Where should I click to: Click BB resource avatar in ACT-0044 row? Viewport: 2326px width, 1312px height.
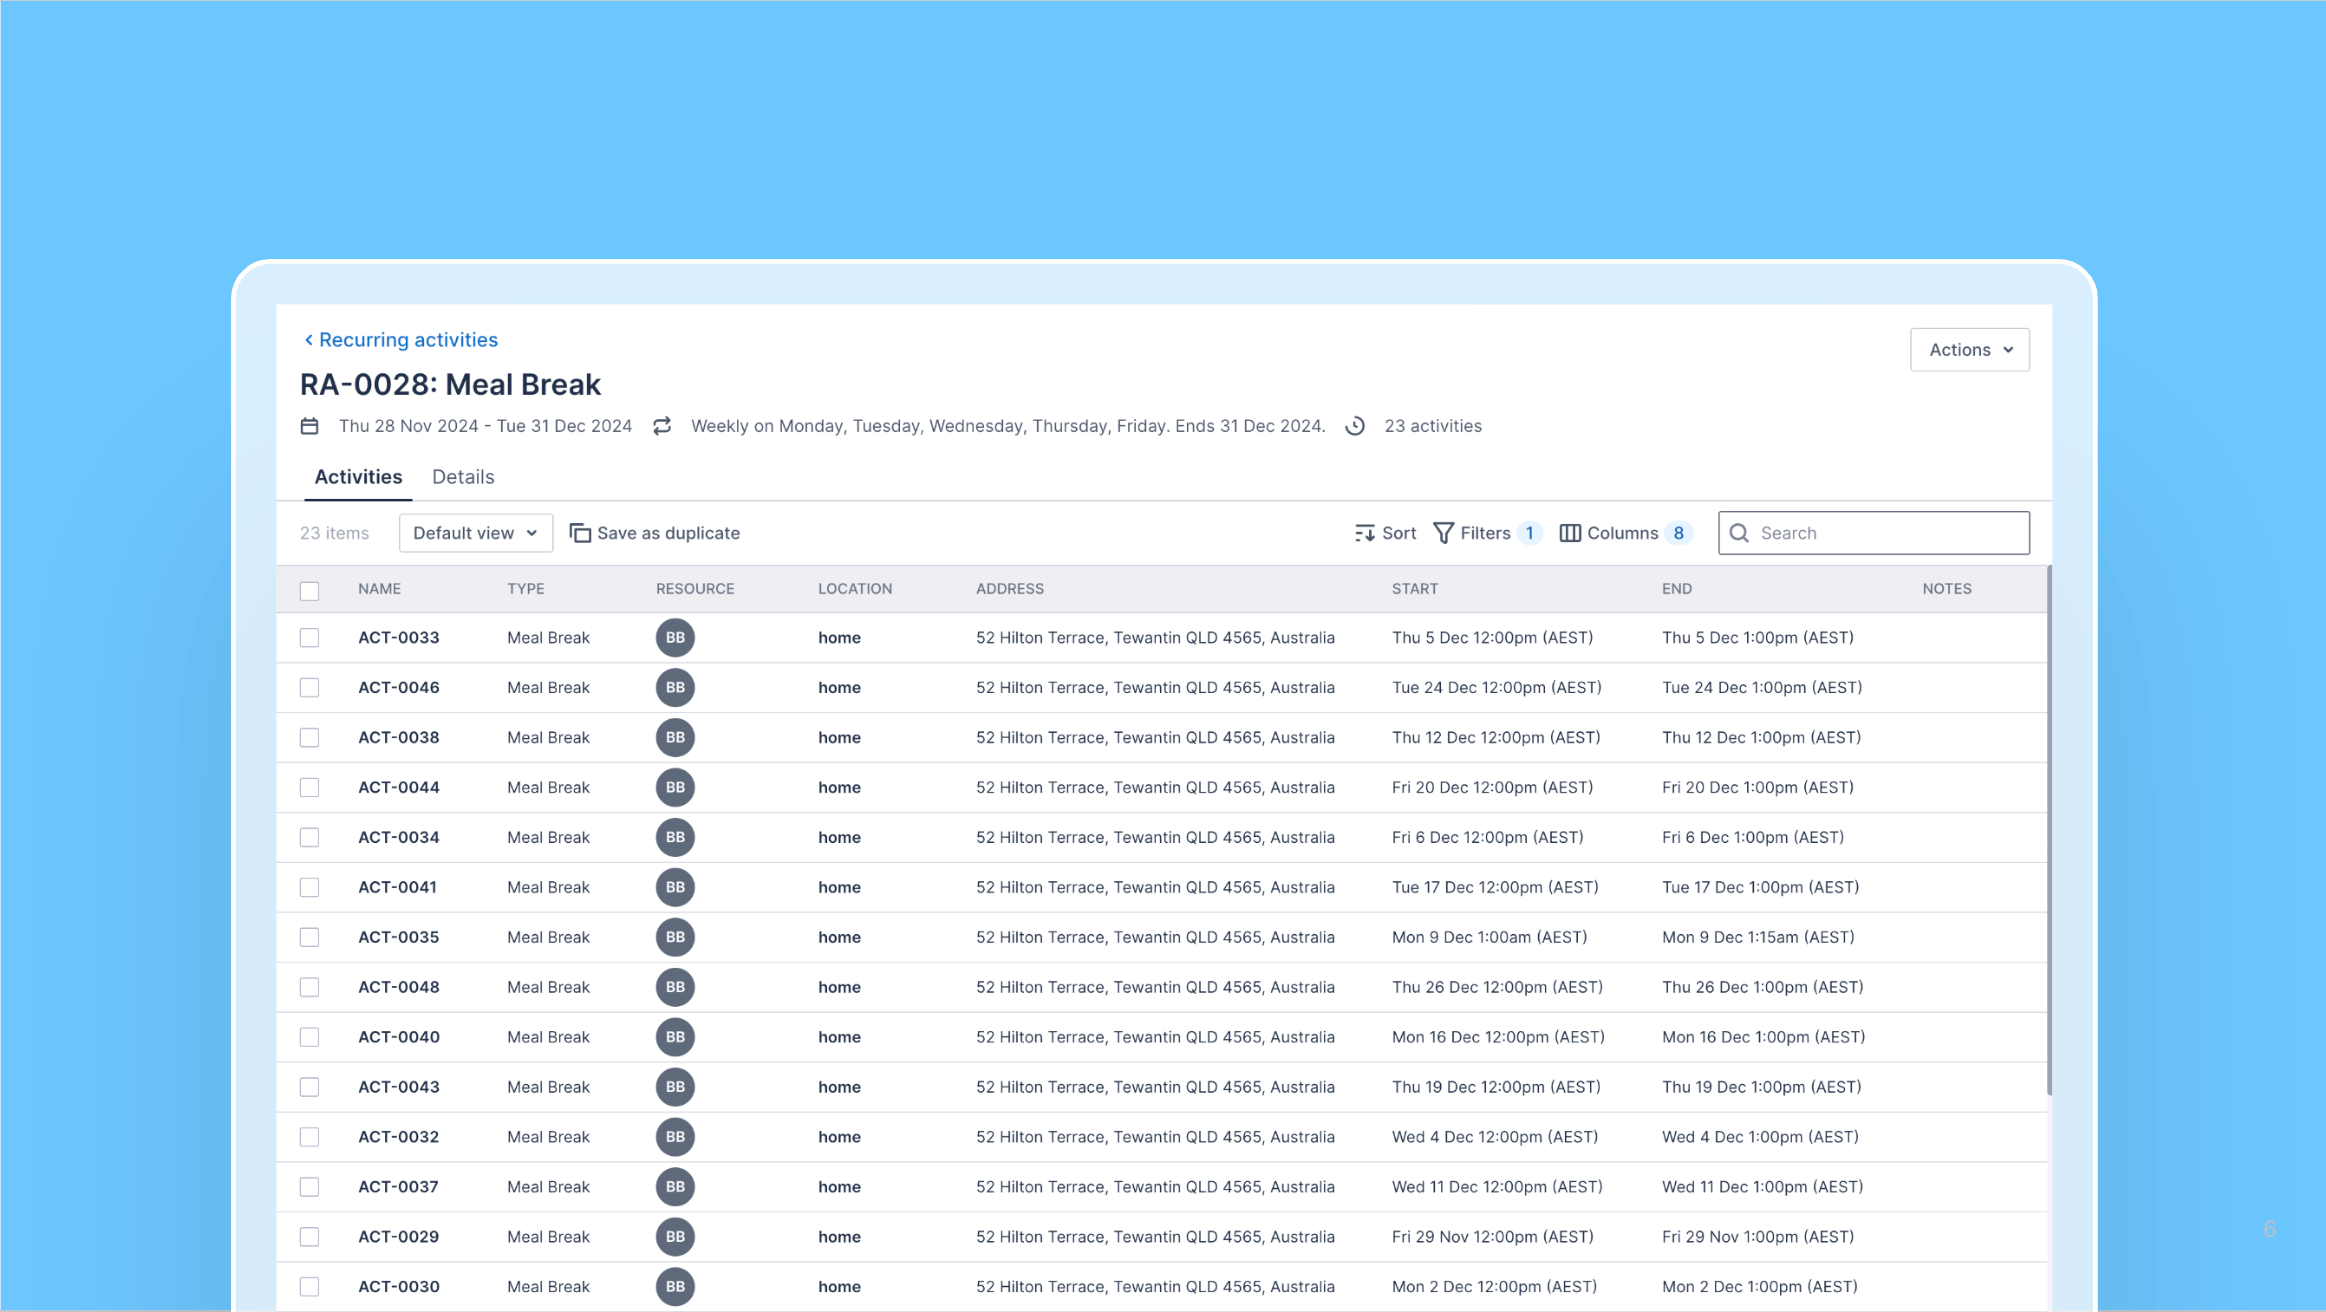coord(675,788)
